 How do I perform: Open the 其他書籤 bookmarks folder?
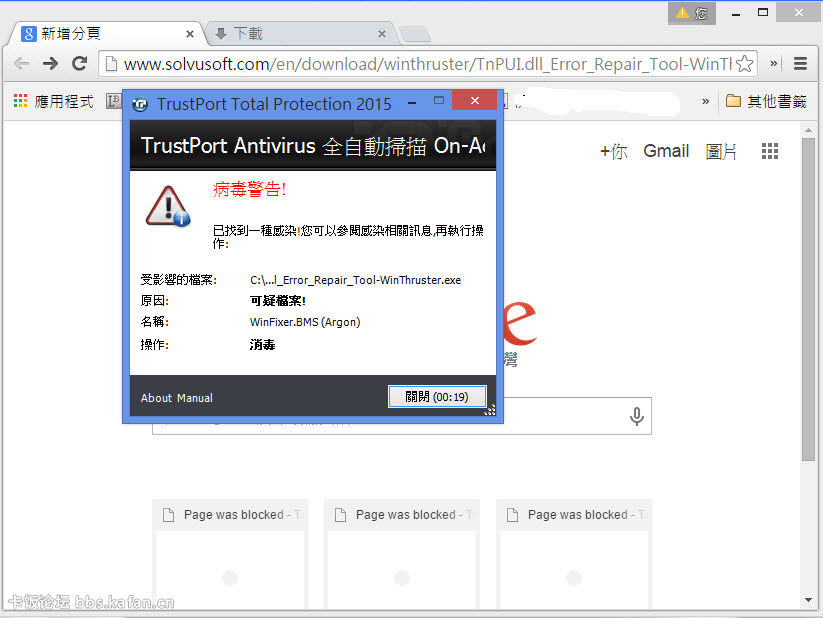(766, 101)
